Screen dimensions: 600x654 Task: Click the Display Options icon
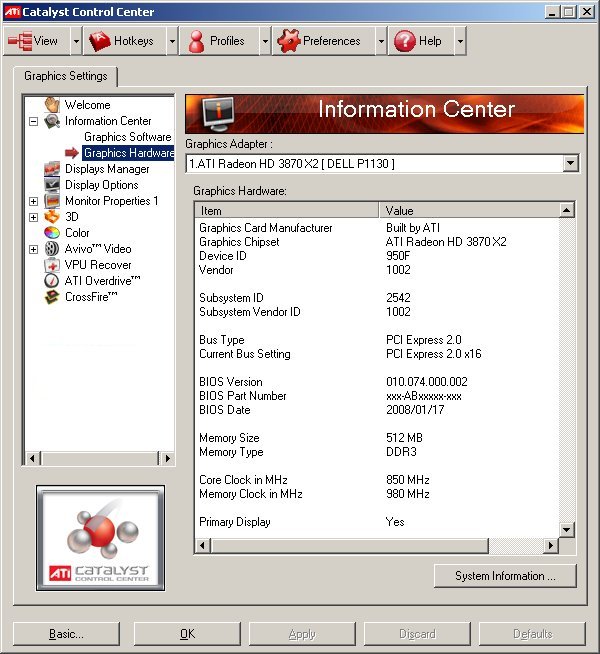52,184
